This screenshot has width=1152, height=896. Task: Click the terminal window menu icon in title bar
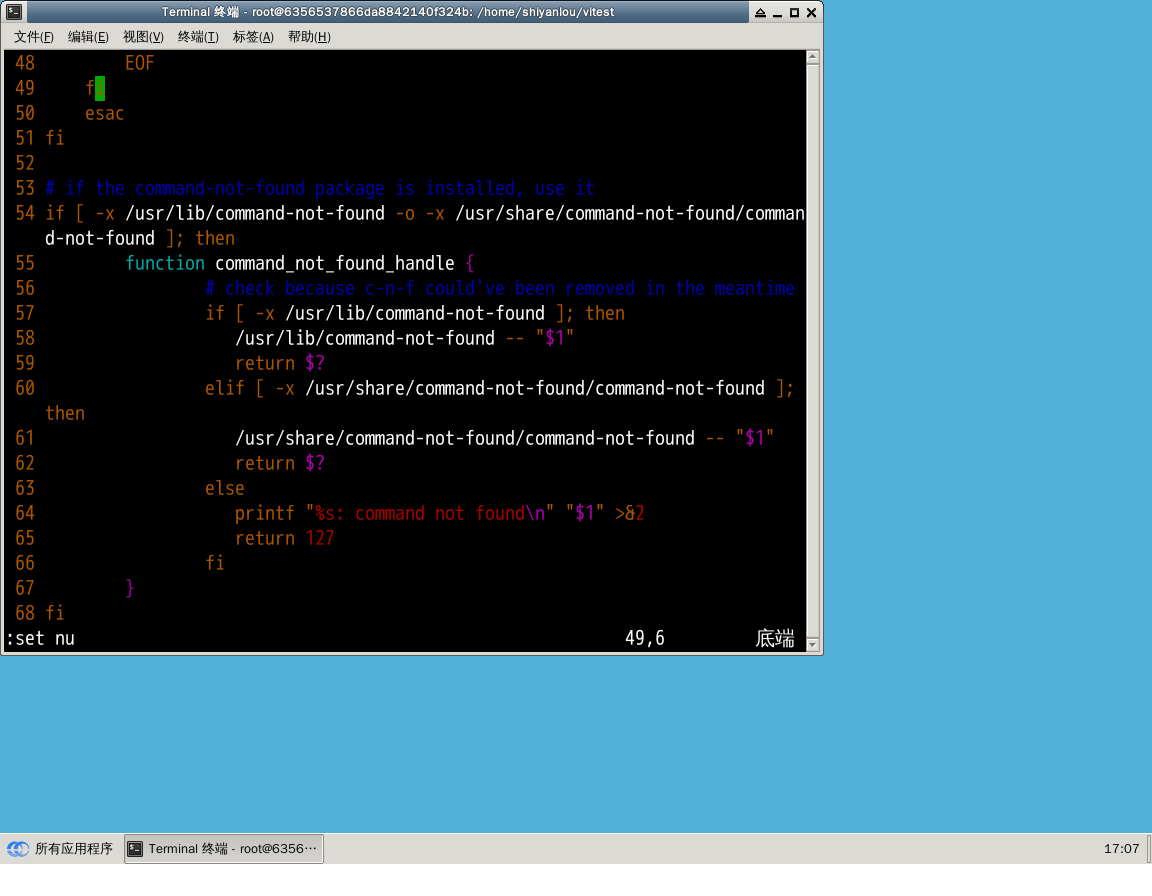coord(14,12)
